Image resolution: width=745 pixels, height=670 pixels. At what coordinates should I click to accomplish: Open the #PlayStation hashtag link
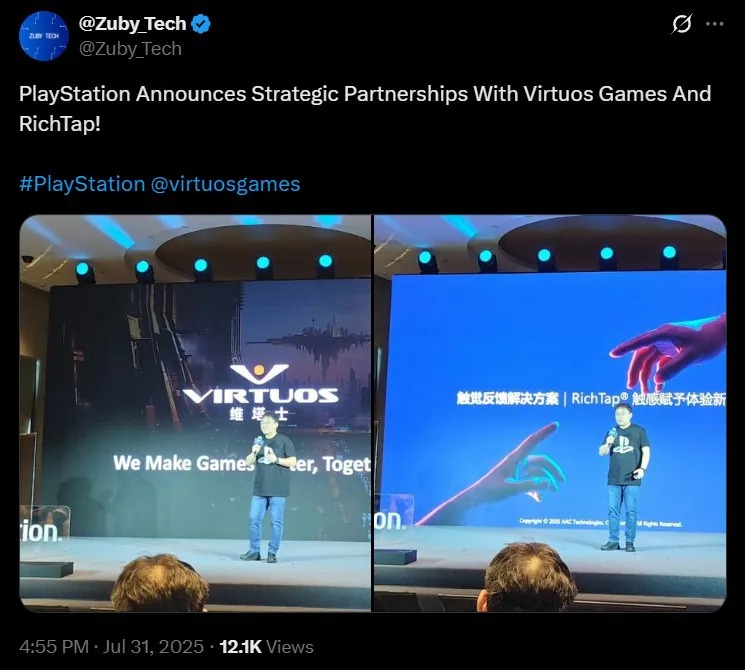click(x=82, y=184)
